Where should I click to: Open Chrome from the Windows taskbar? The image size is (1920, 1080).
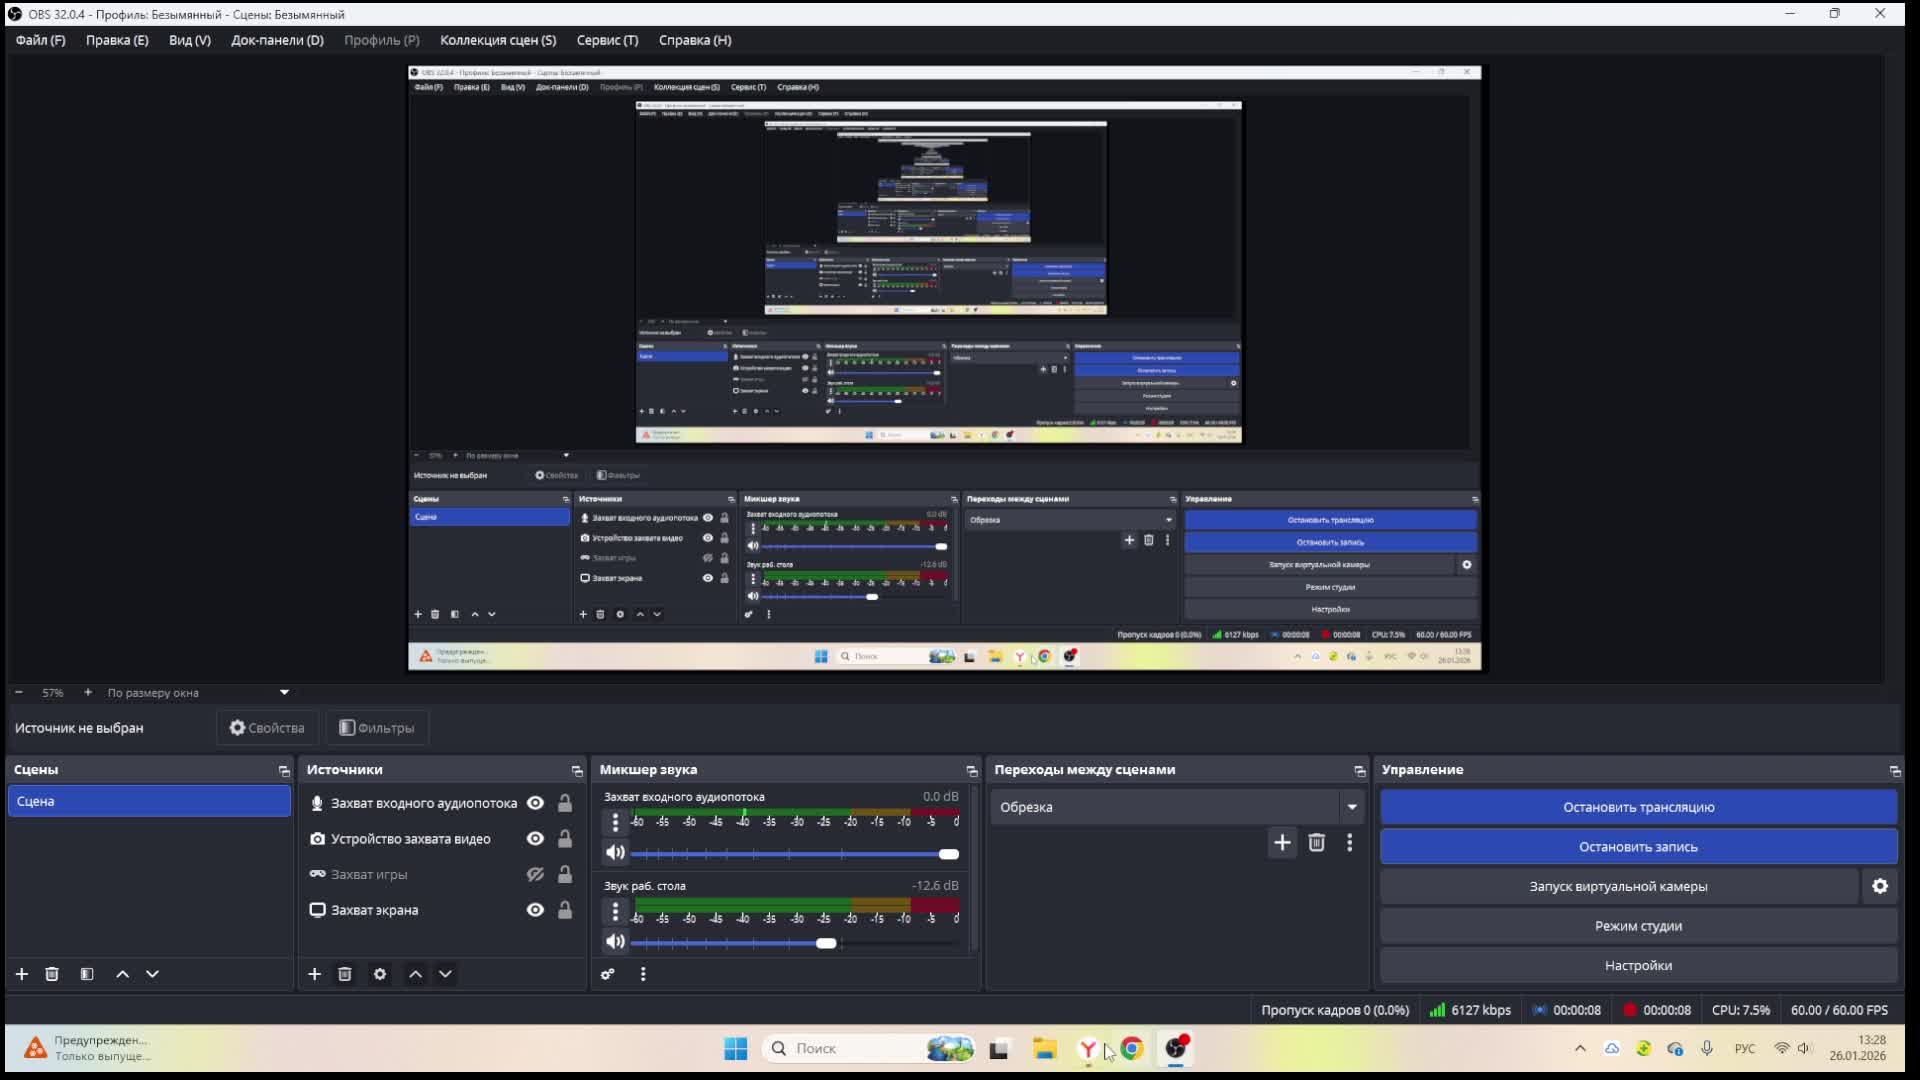point(1132,1048)
